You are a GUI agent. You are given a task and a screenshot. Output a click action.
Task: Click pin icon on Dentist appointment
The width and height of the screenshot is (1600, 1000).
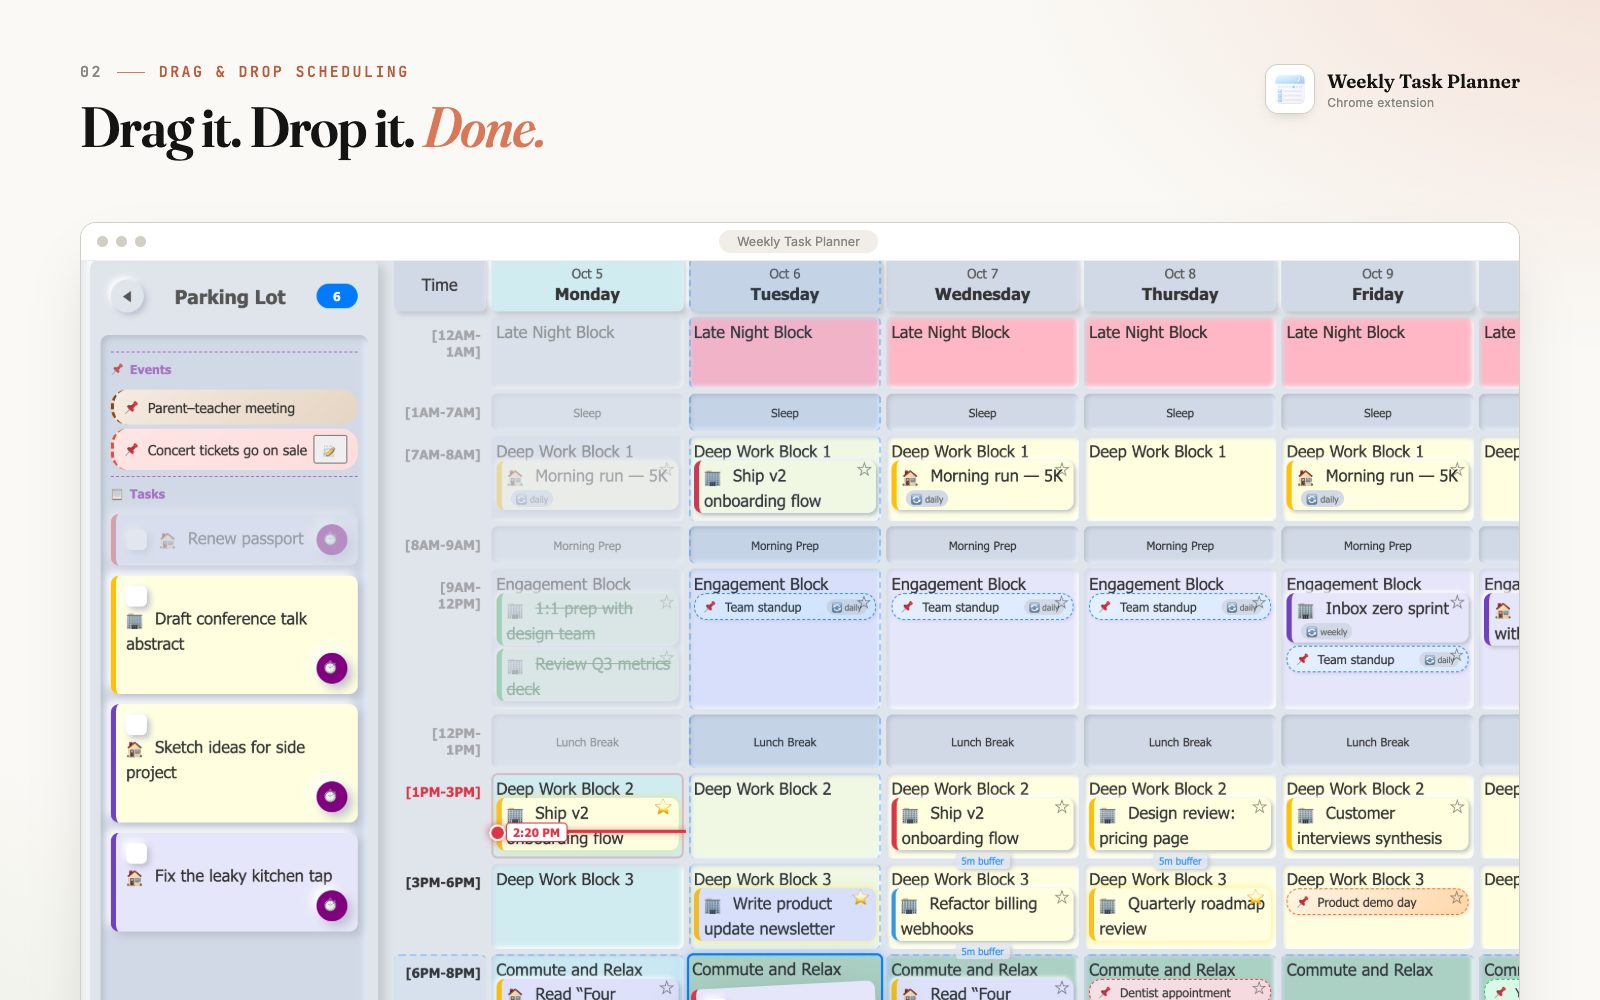coord(1106,992)
